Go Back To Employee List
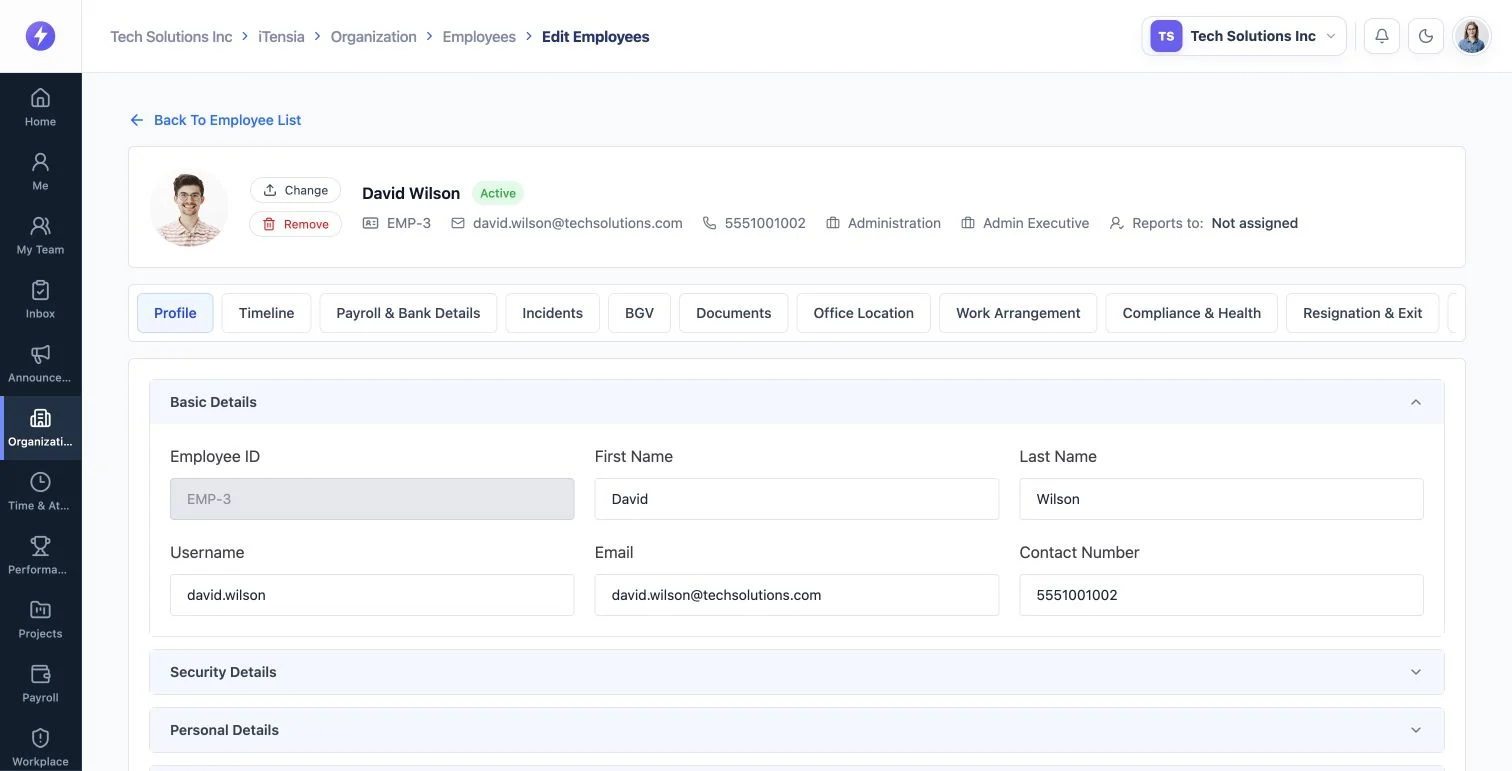1512x771 pixels. [x=216, y=120]
